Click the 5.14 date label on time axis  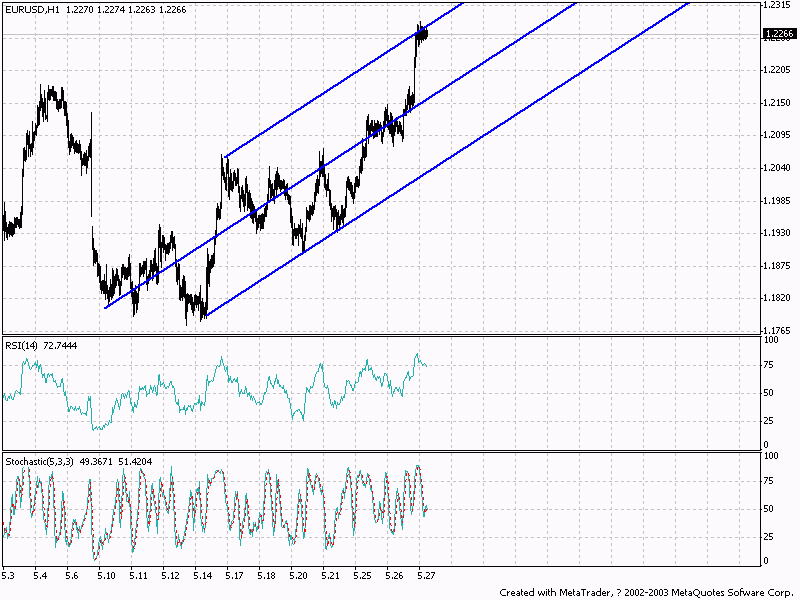203,576
